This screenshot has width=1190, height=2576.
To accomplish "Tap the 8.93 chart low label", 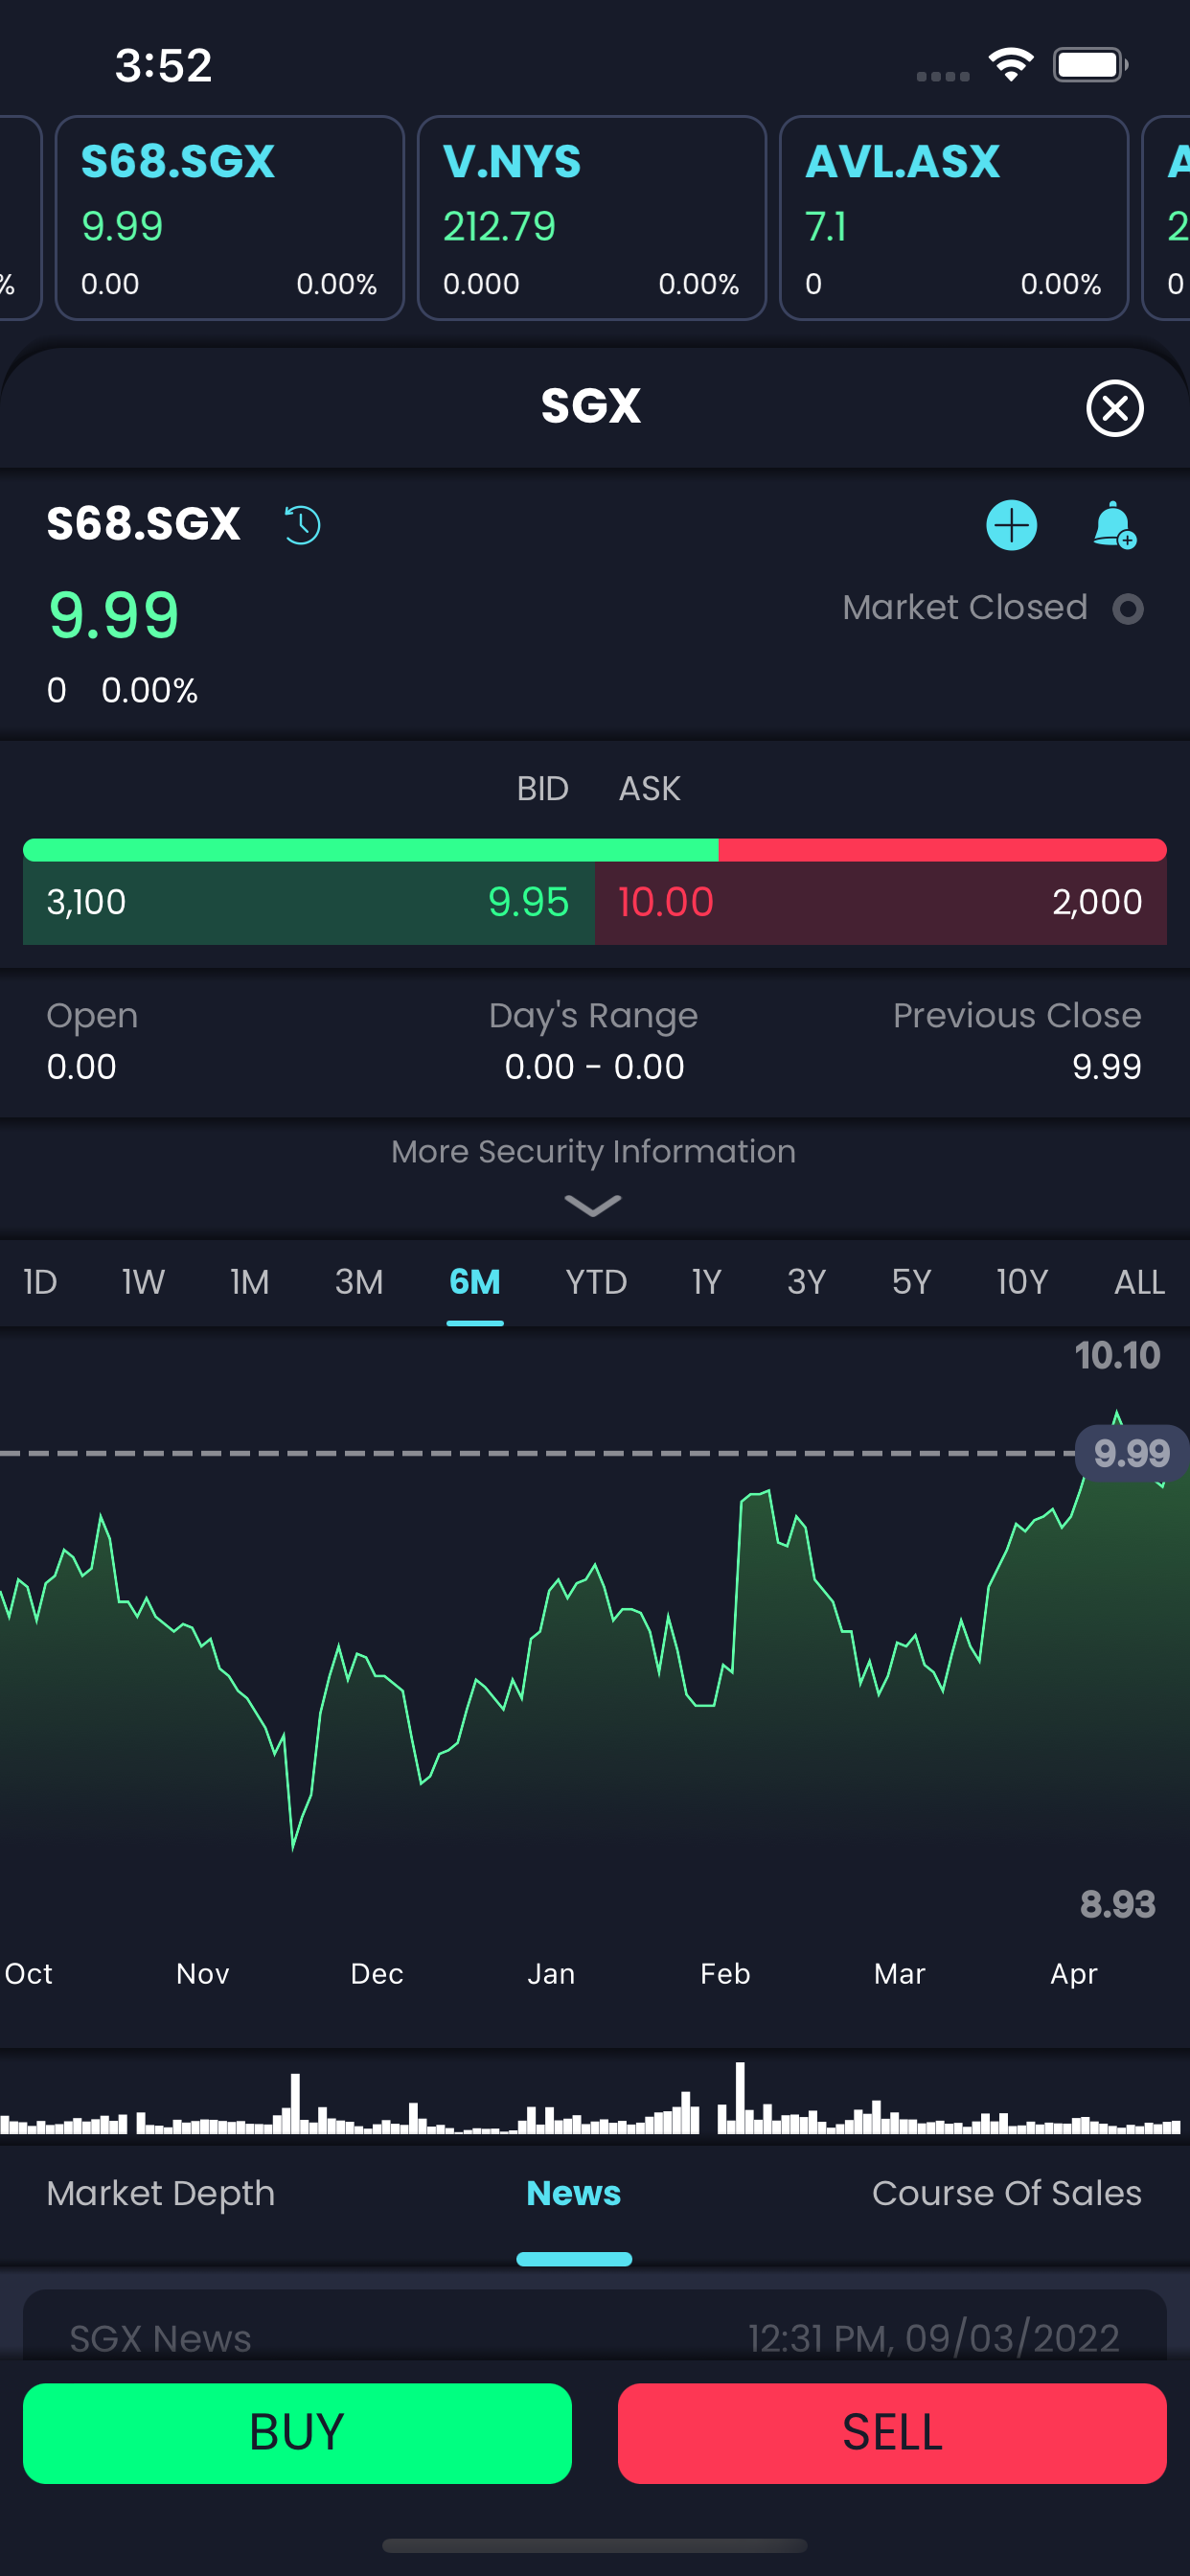I will 1117,1904.
